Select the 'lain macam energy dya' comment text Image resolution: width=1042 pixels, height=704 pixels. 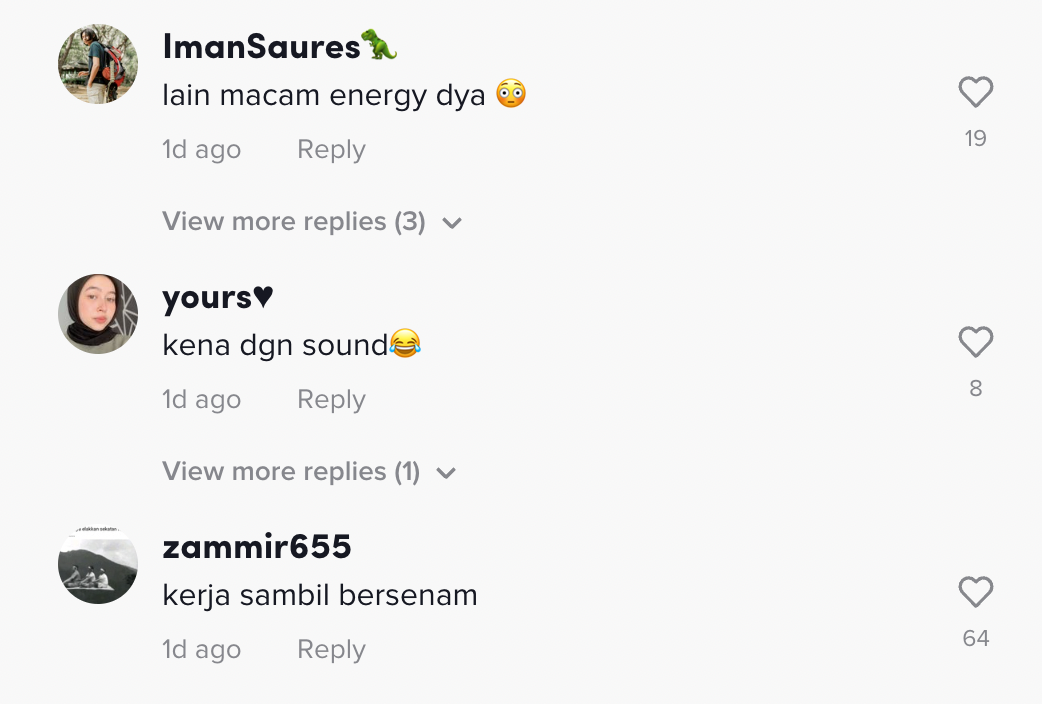pyautogui.click(x=324, y=96)
